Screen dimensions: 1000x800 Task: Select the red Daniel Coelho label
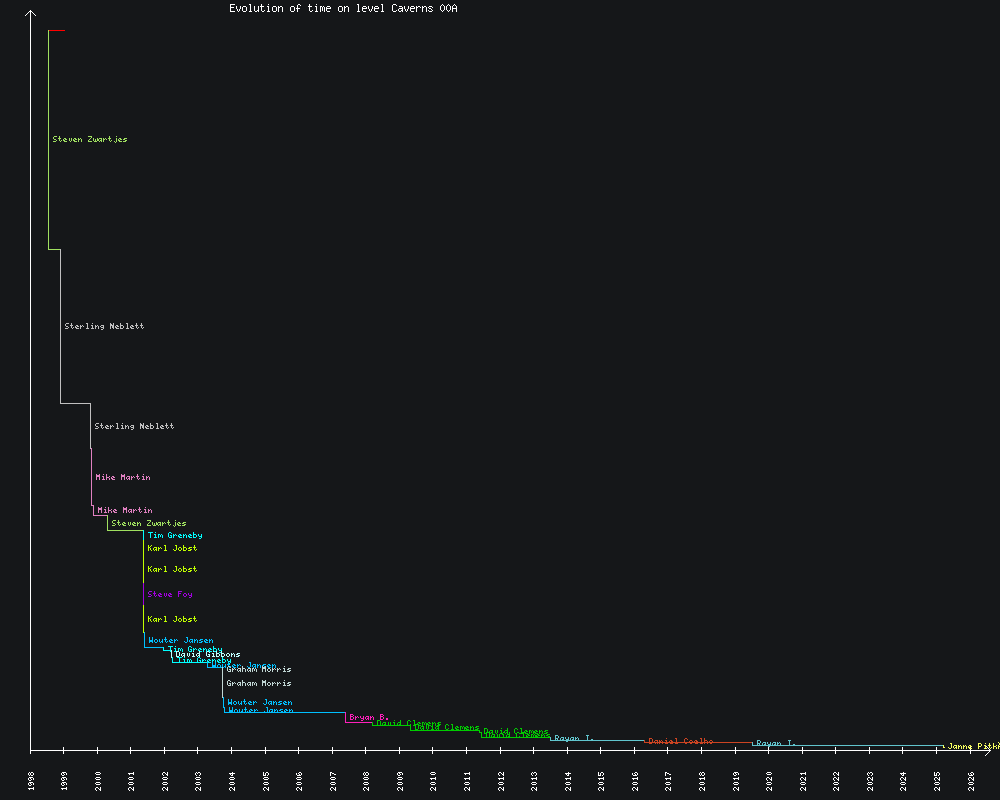click(680, 741)
